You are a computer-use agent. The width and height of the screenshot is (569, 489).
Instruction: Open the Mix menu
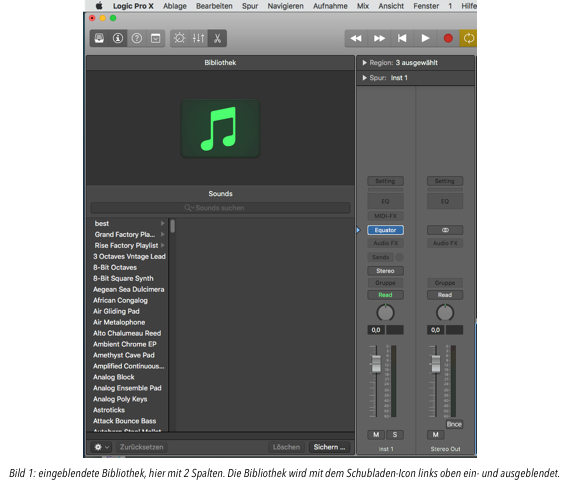click(363, 6)
